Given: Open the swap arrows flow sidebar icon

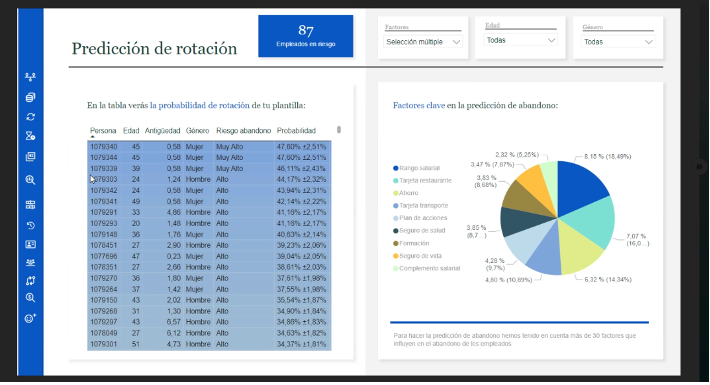Looking at the screenshot, I should point(30,281).
